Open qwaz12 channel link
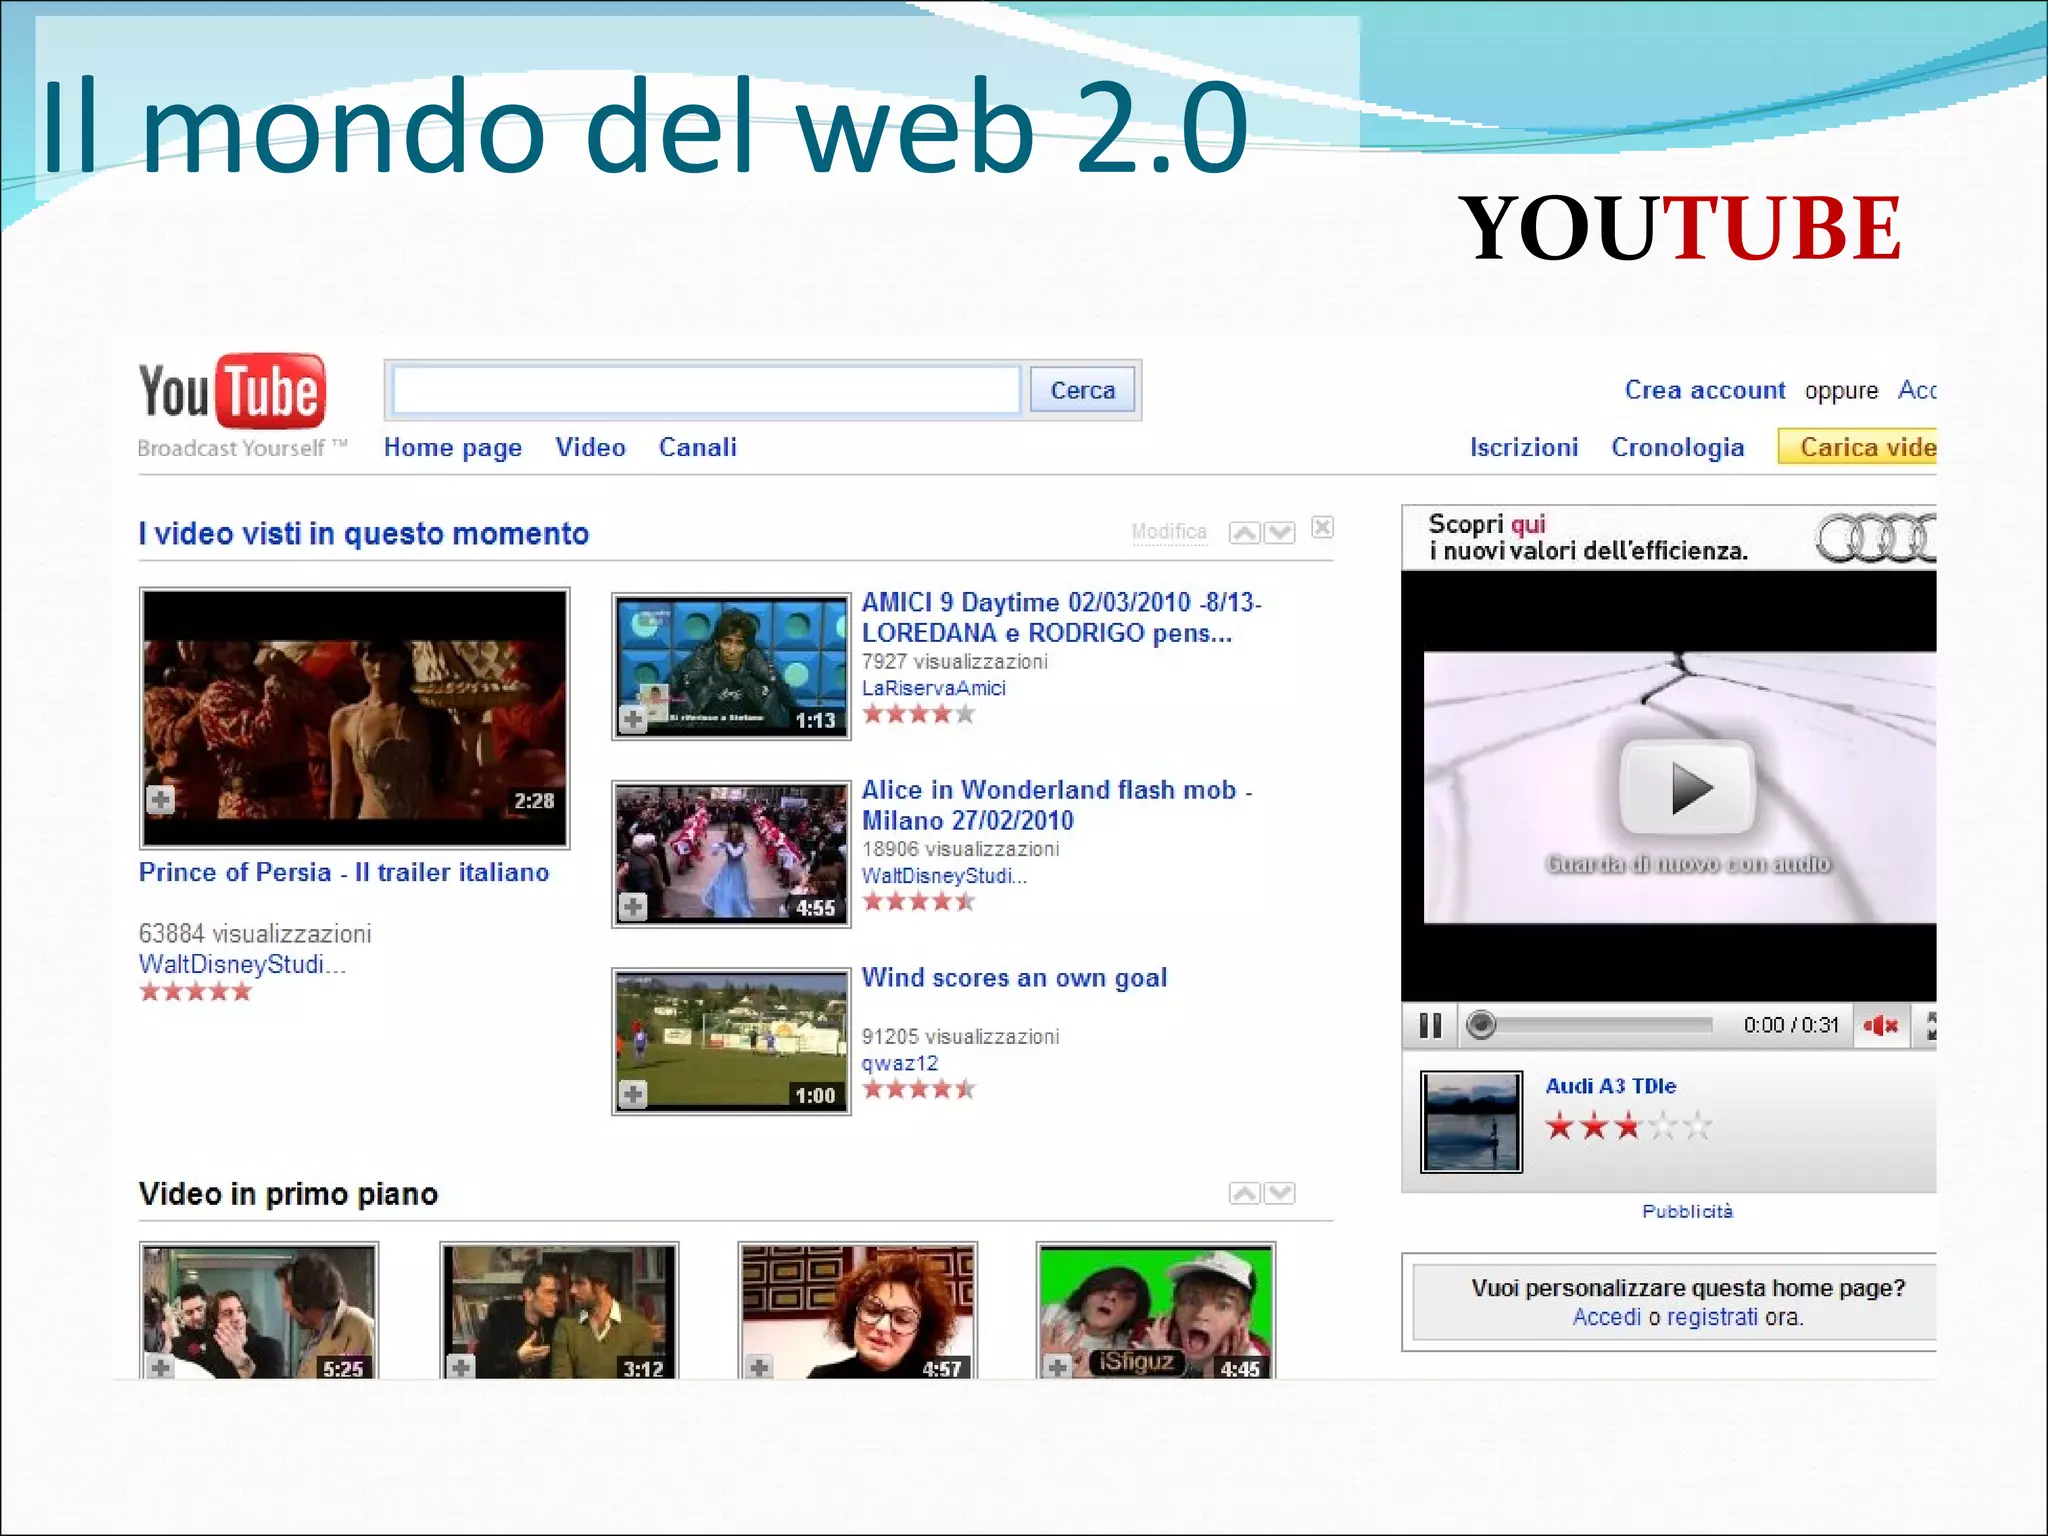Screen dimensions: 2048x1536 point(900,1063)
